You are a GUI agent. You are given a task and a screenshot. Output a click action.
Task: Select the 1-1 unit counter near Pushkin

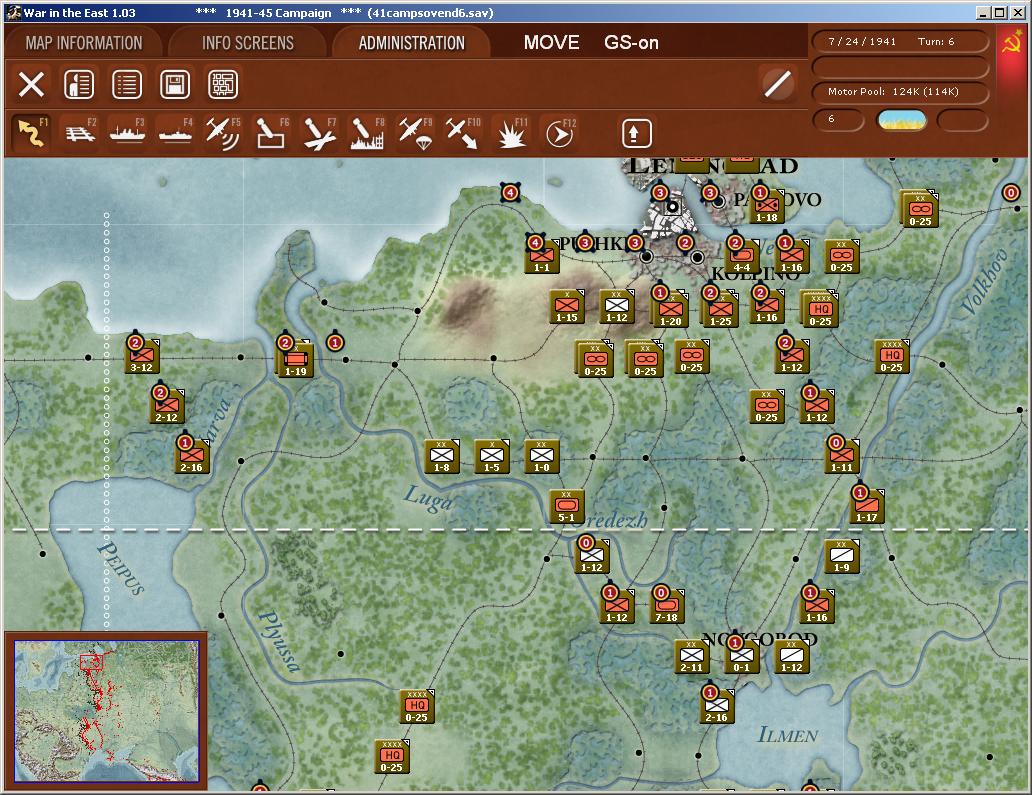click(x=542, y=257)
